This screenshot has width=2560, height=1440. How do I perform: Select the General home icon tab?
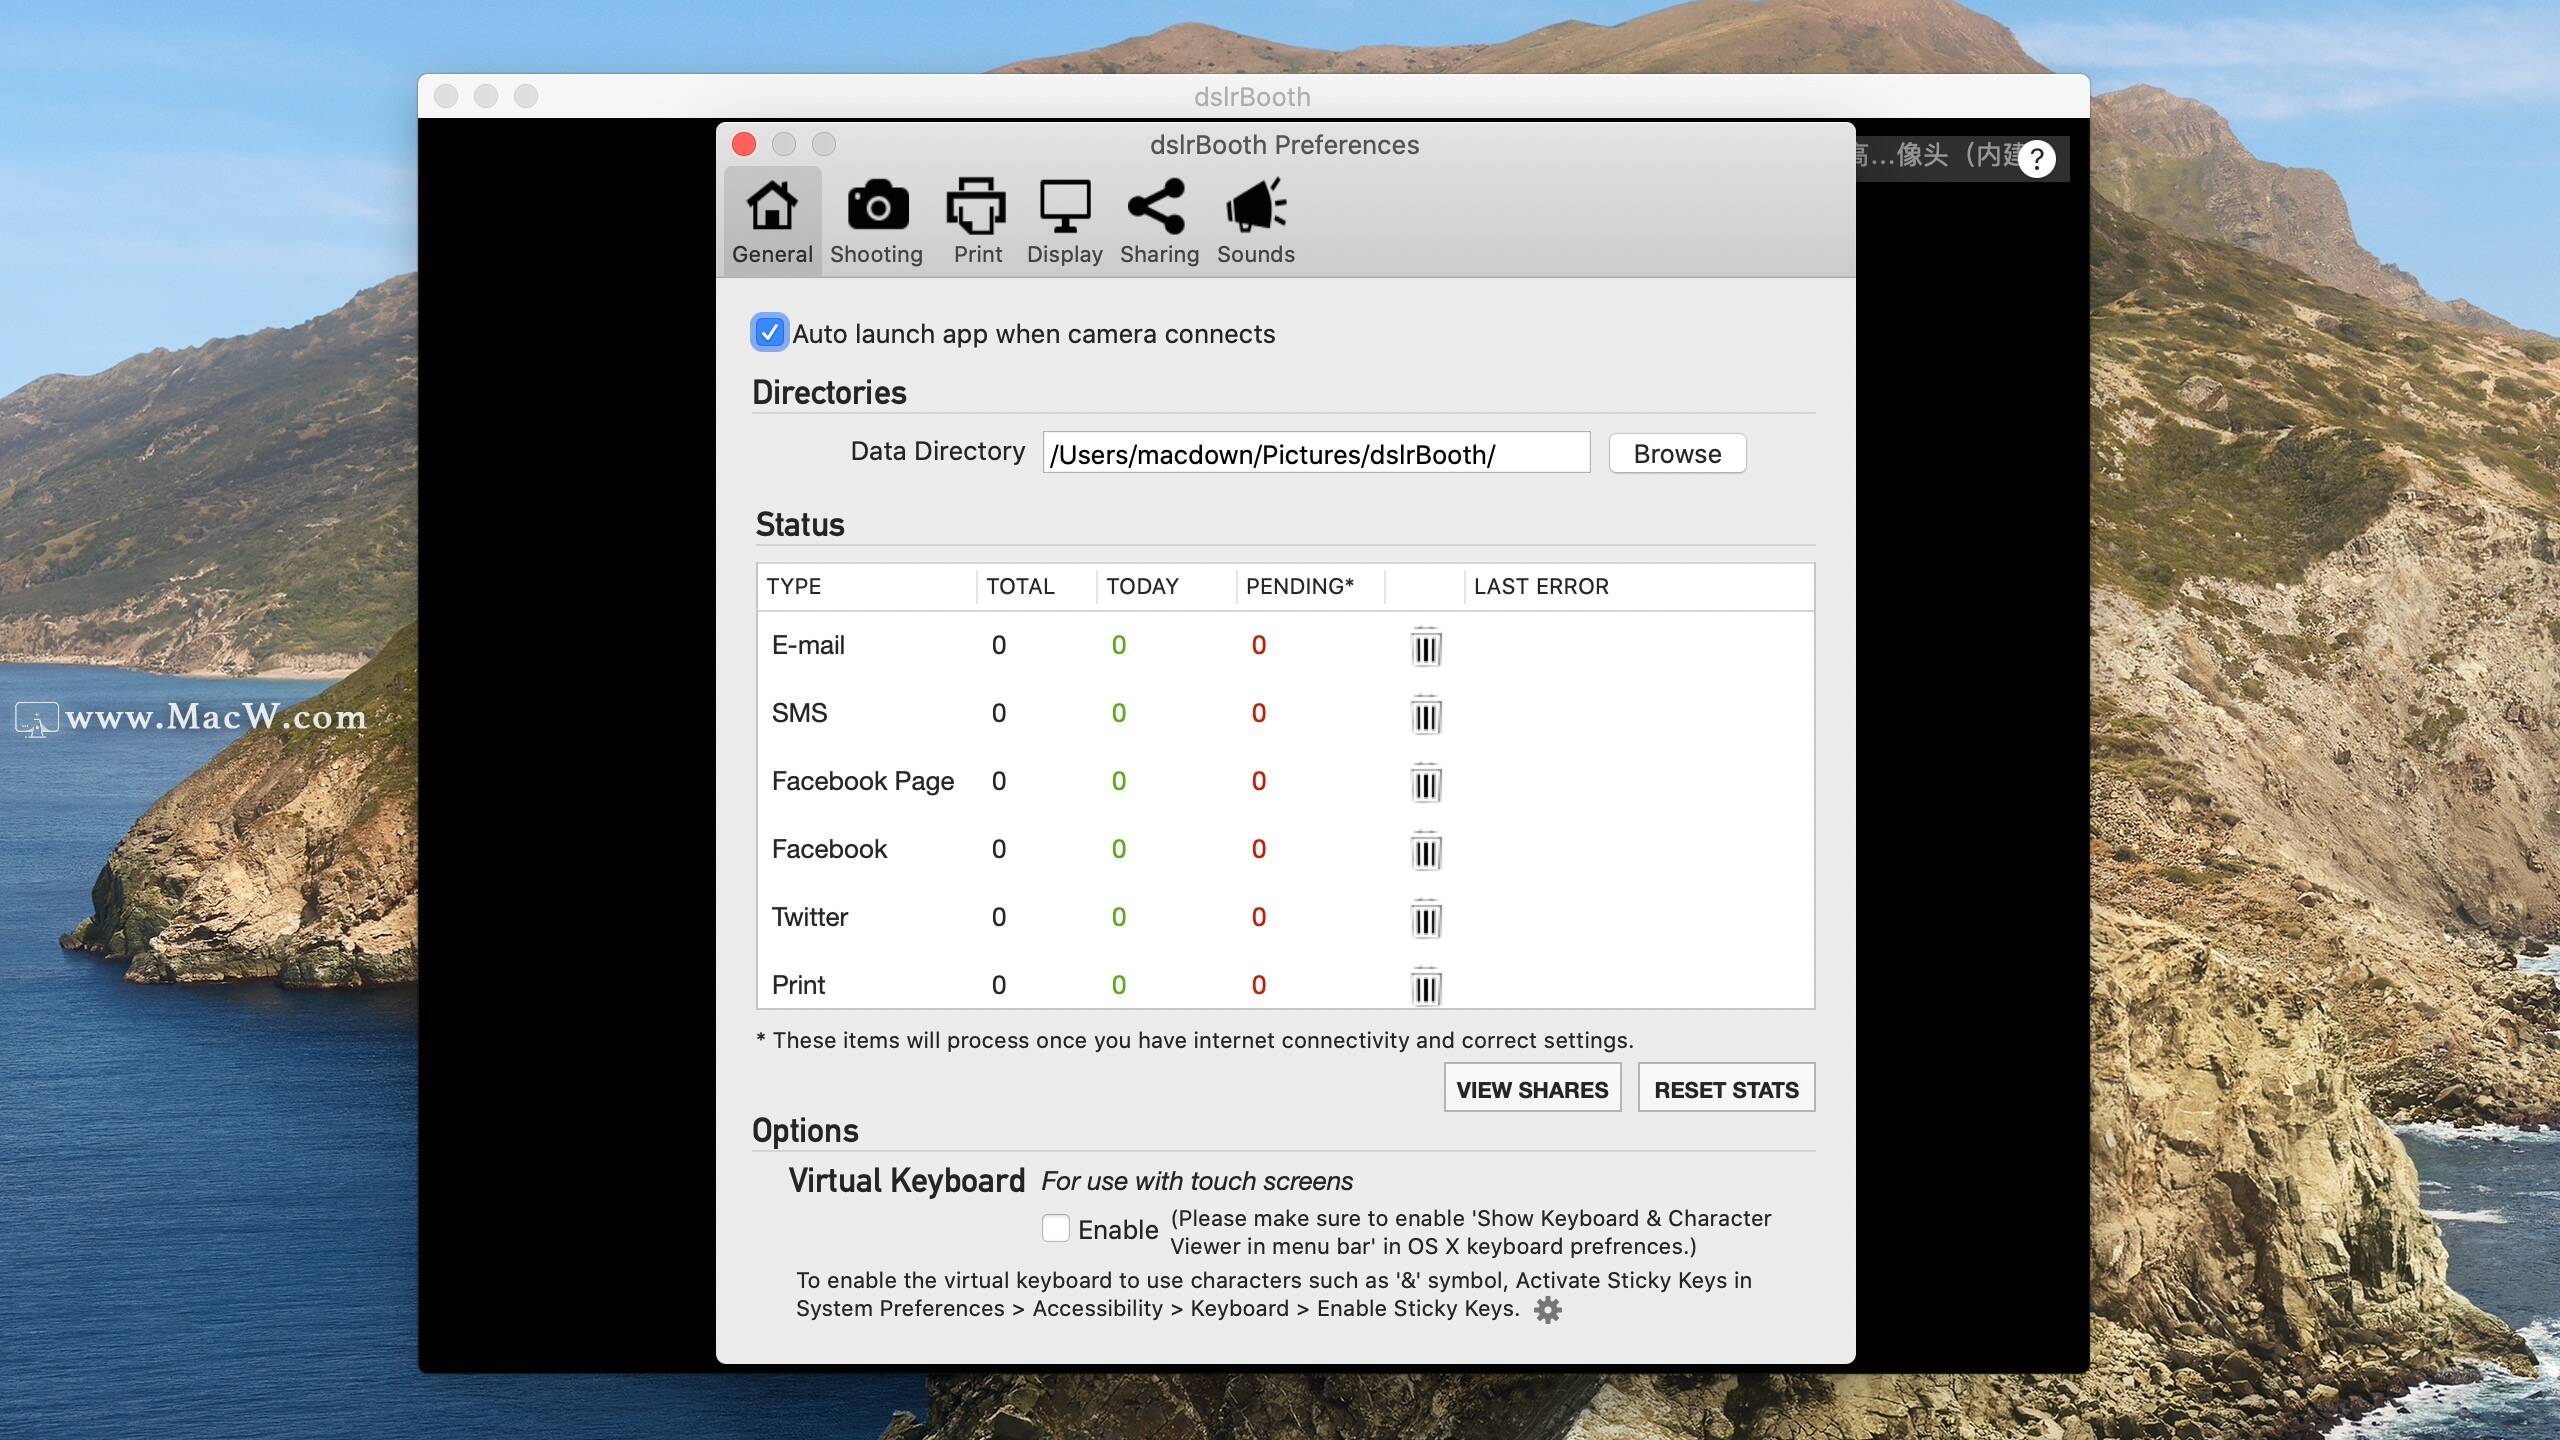pos(772,207)
